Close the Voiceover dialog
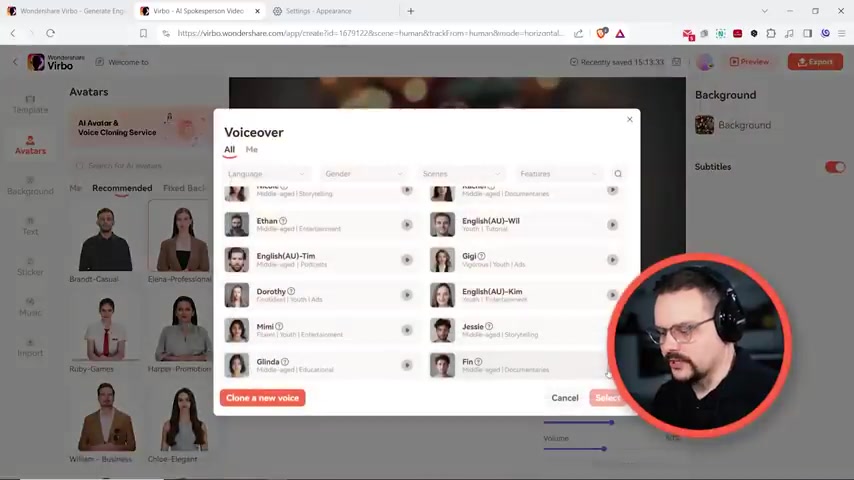This screenshot has width=854, height=480. 630,119
